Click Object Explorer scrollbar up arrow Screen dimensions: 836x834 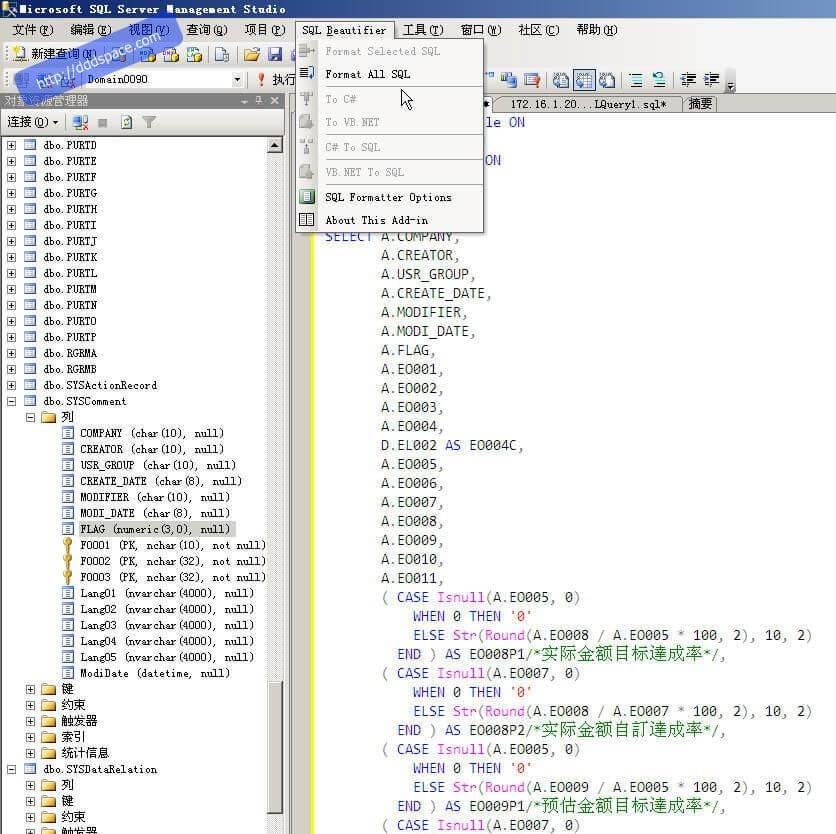[x=275, y=145]
